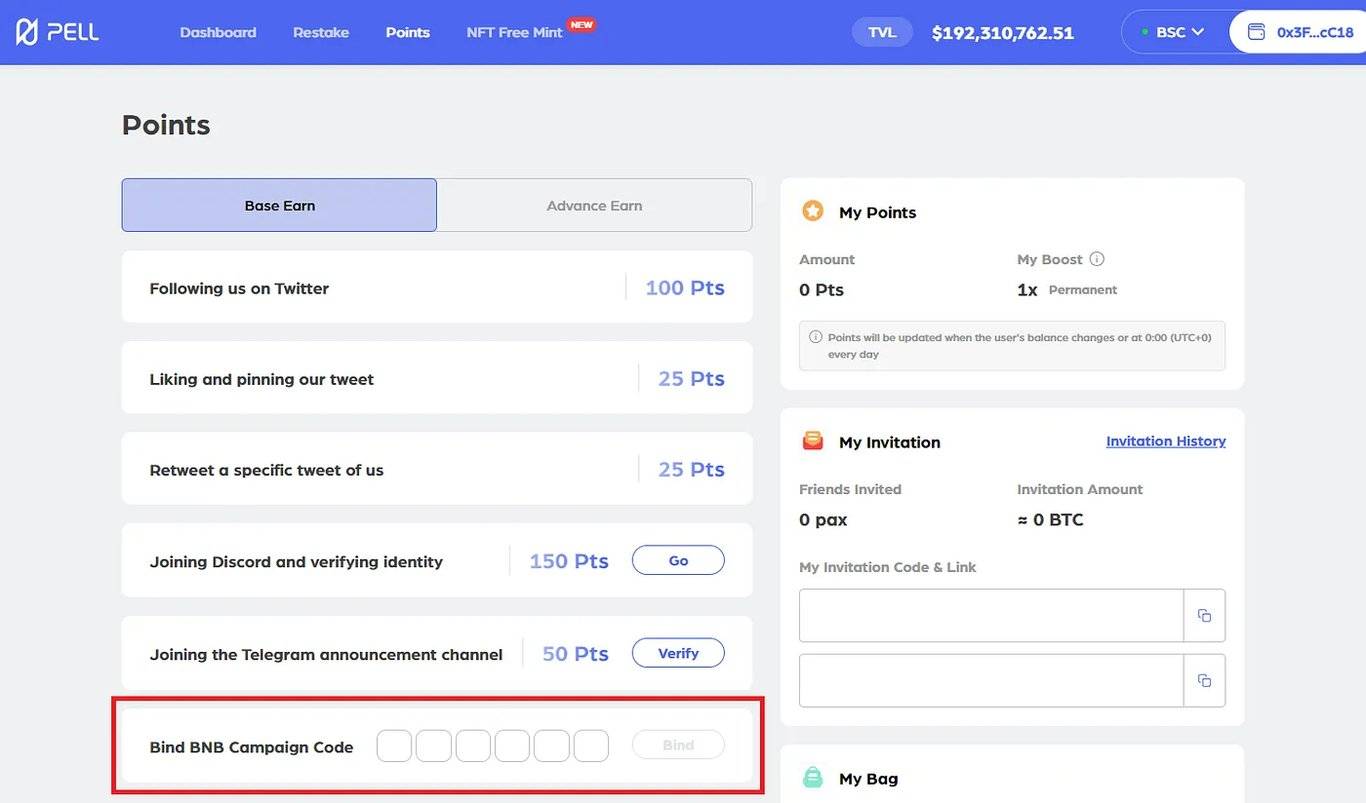The height and width of the screenshot is (803, 1366).
Task: Switch to the Advance Earn tab
Action: (594, 205)
